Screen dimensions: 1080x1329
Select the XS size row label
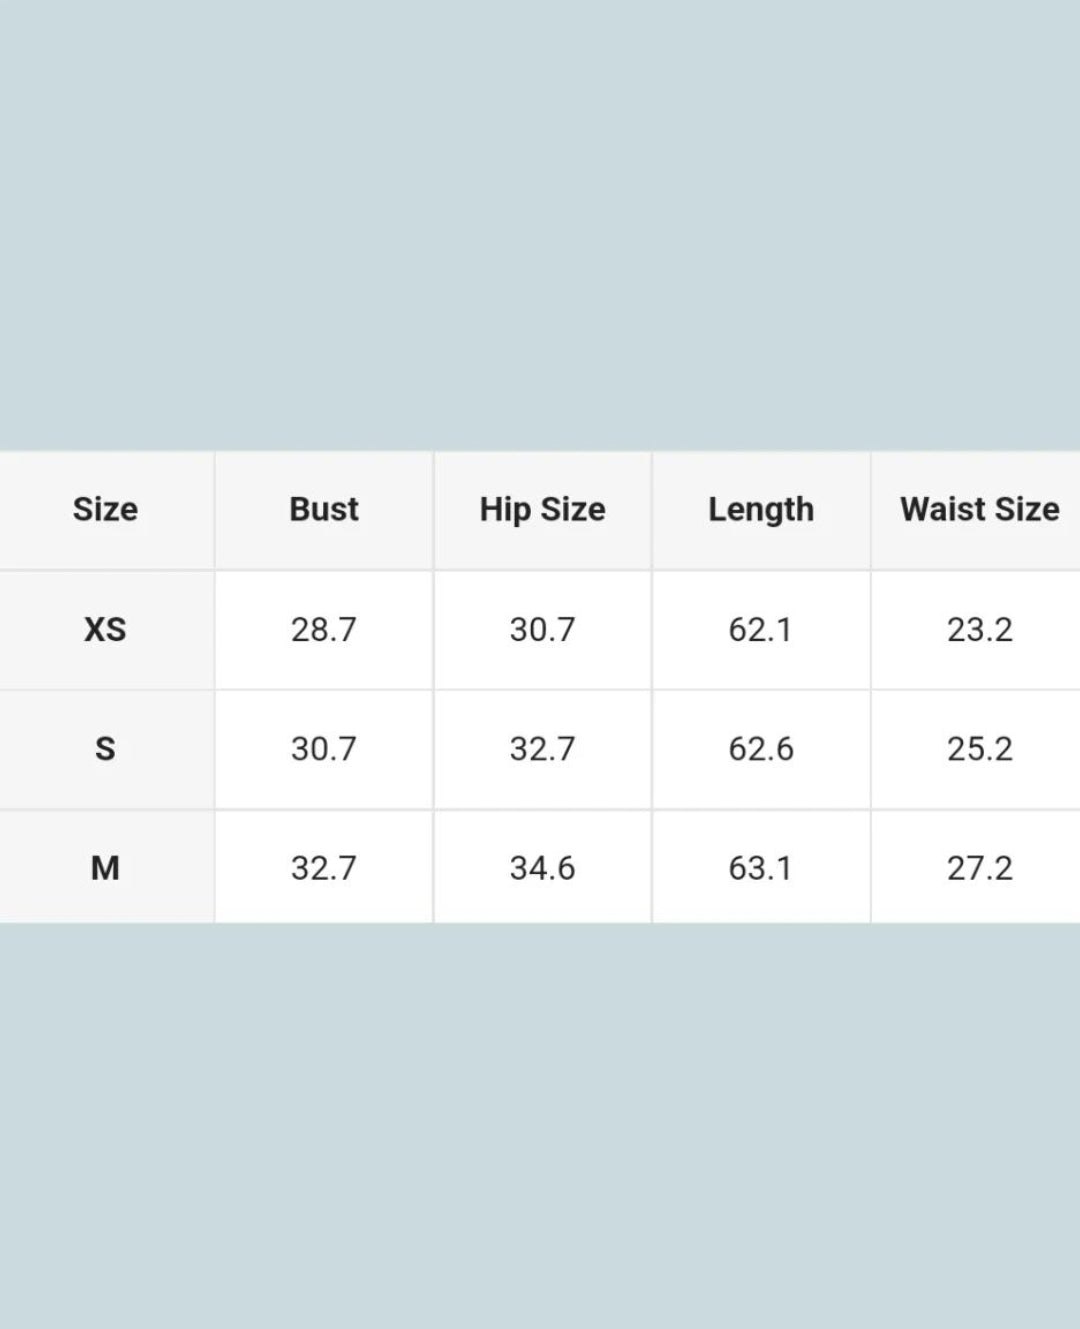(105, 629)
